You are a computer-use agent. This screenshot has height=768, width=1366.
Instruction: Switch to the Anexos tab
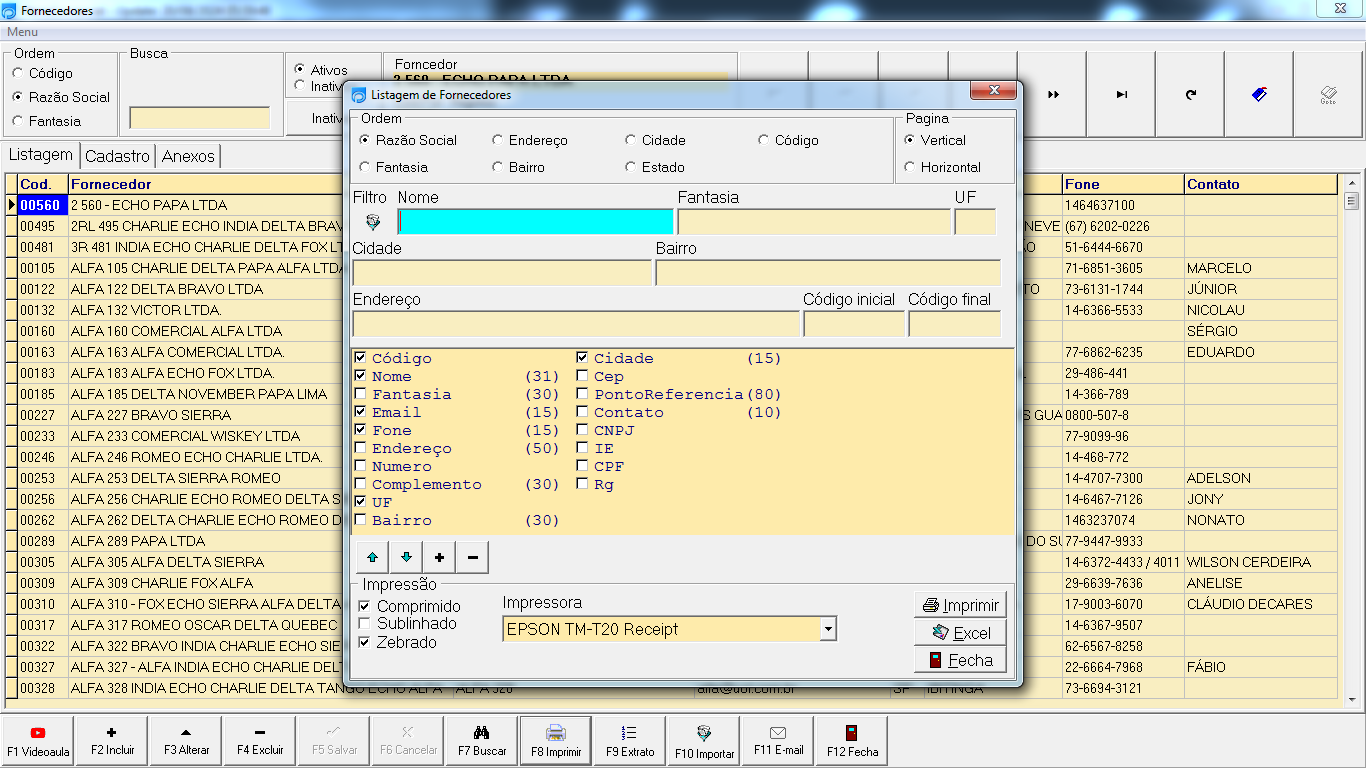pyautogui.click(x=188, y=156)
